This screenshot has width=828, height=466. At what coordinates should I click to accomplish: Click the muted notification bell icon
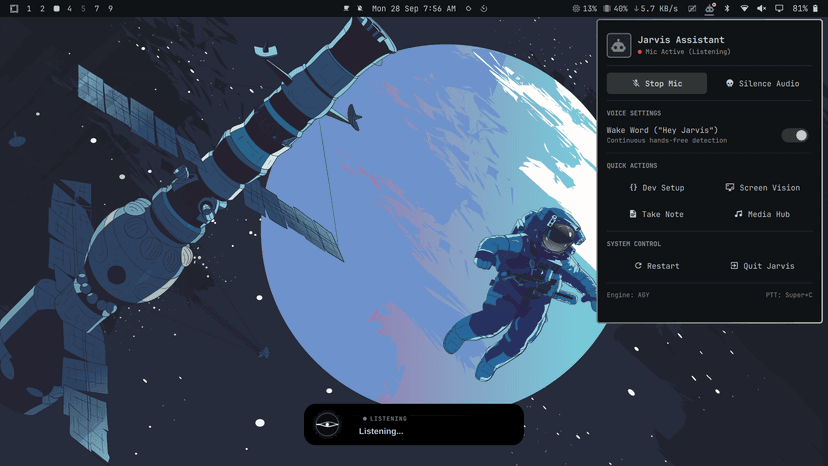[x=360, y=8]
